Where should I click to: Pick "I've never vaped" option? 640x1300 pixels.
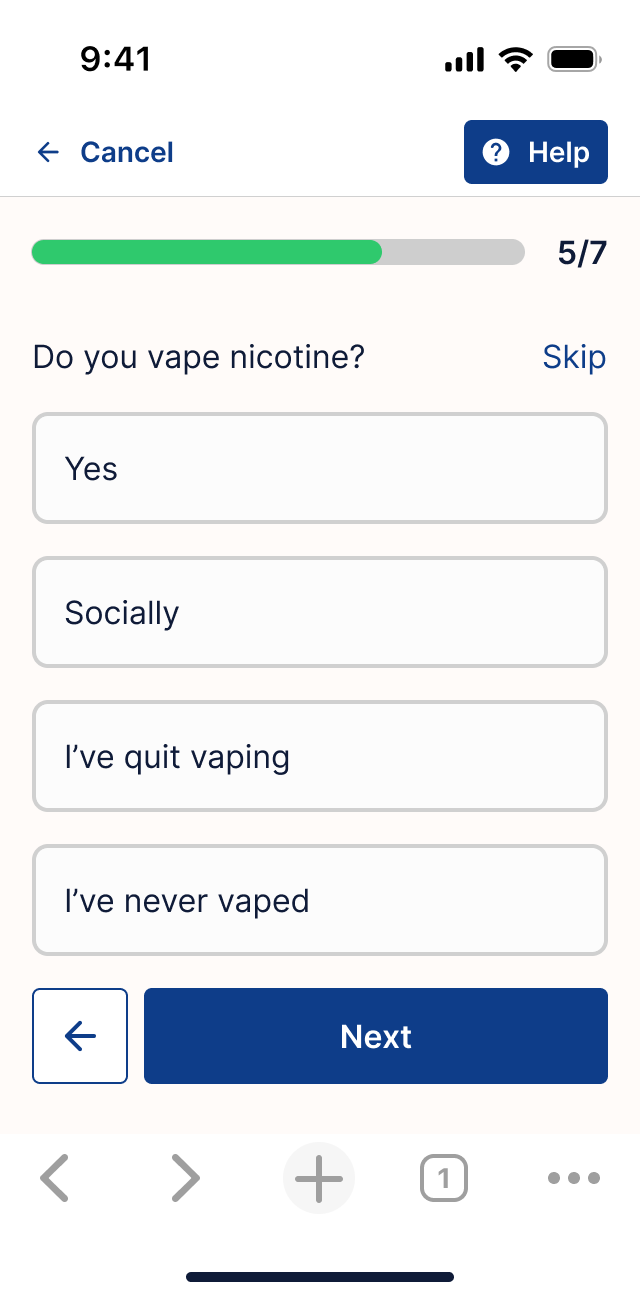[x=320, y=900]
